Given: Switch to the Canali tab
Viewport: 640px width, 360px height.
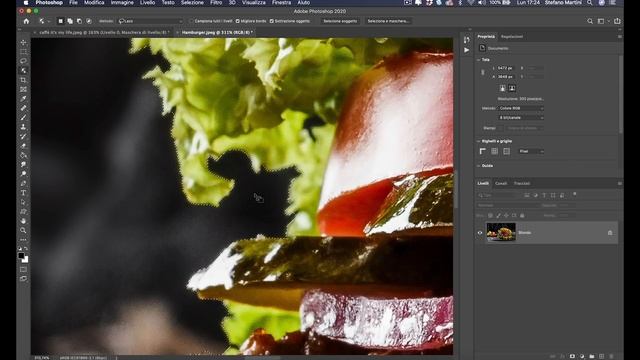Looking at the screenshot, I should pos(501,184).
